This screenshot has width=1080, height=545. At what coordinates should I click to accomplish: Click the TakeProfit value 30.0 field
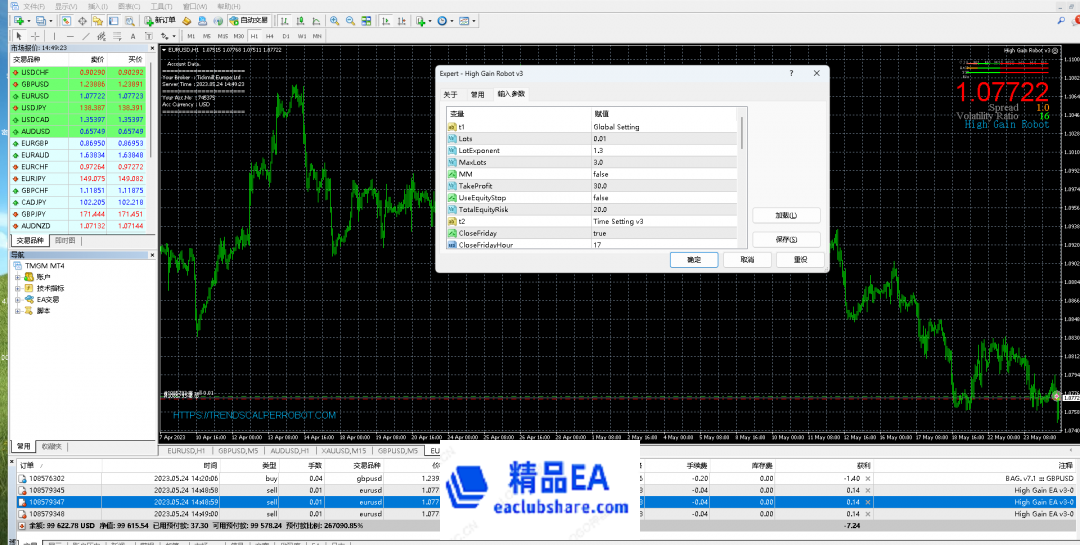point(660,186)
